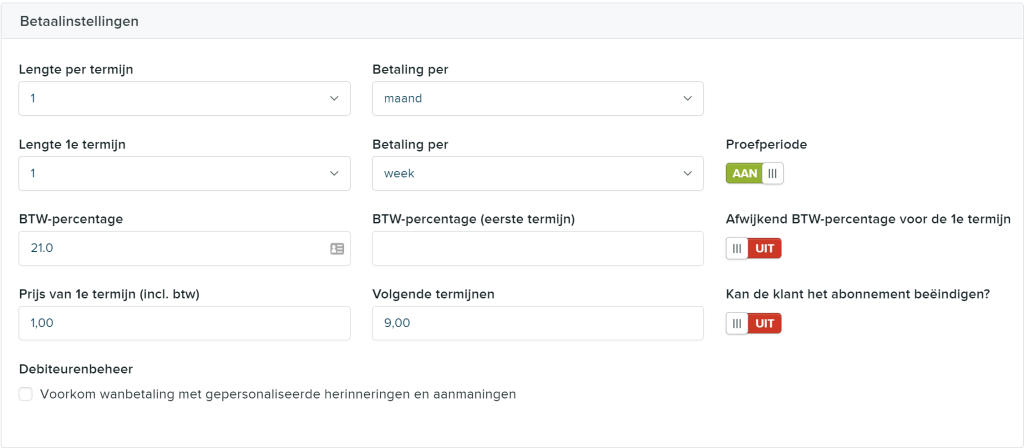Click Prijs van 1e termijn field
Image resolution: width=1024 pixels, height=448 pixels.
[184, 324]
